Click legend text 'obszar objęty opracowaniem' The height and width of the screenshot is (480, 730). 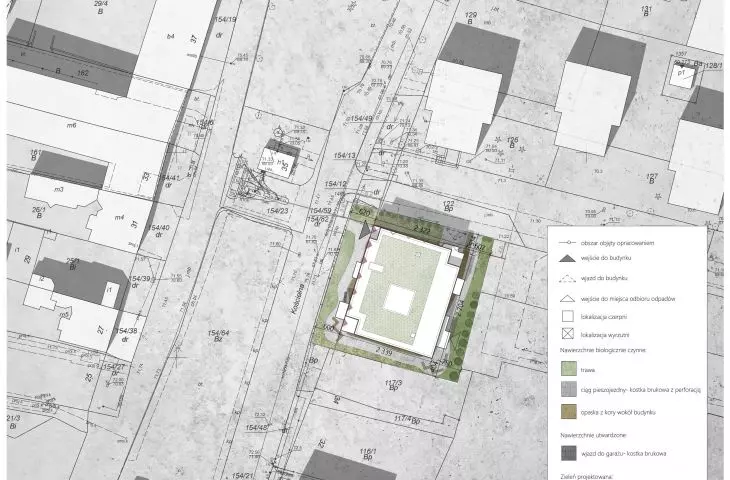coord(617,243)
